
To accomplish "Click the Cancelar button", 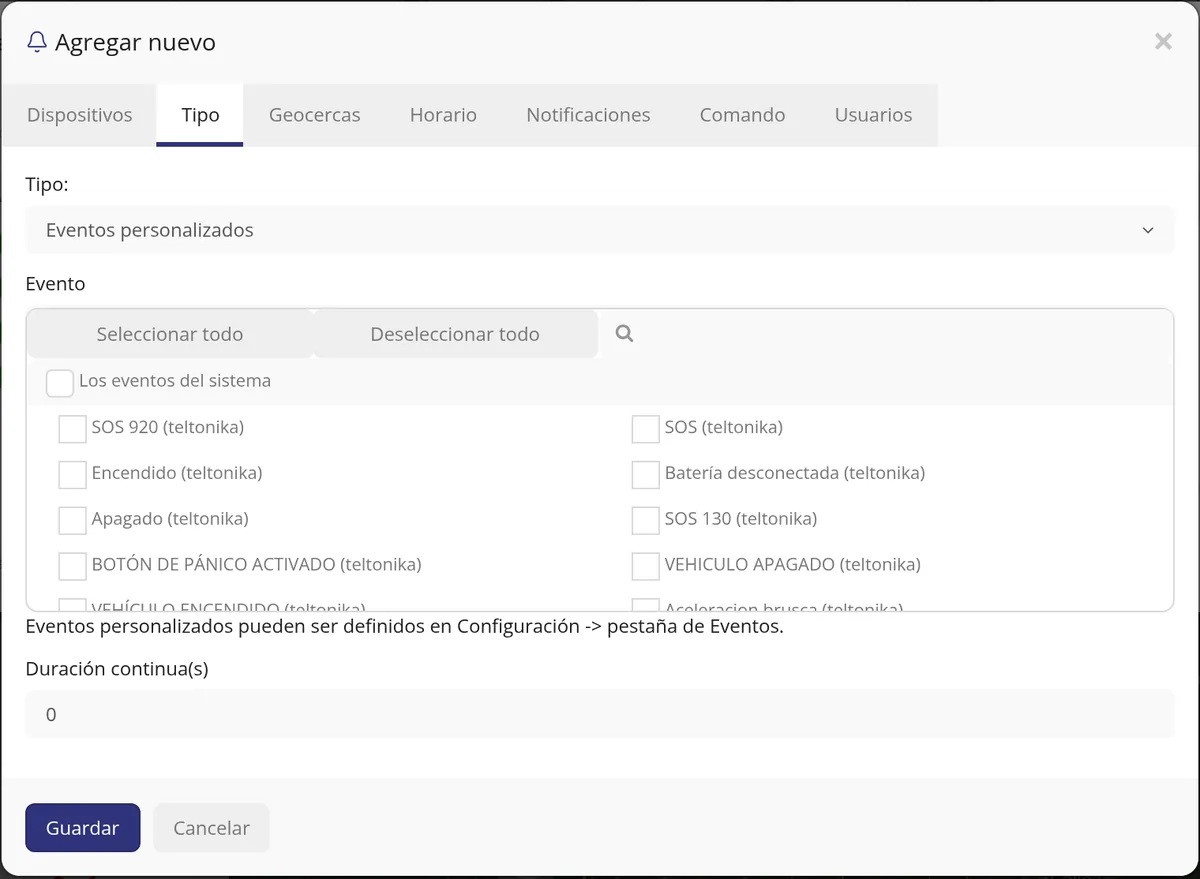I will pos(211,828).
